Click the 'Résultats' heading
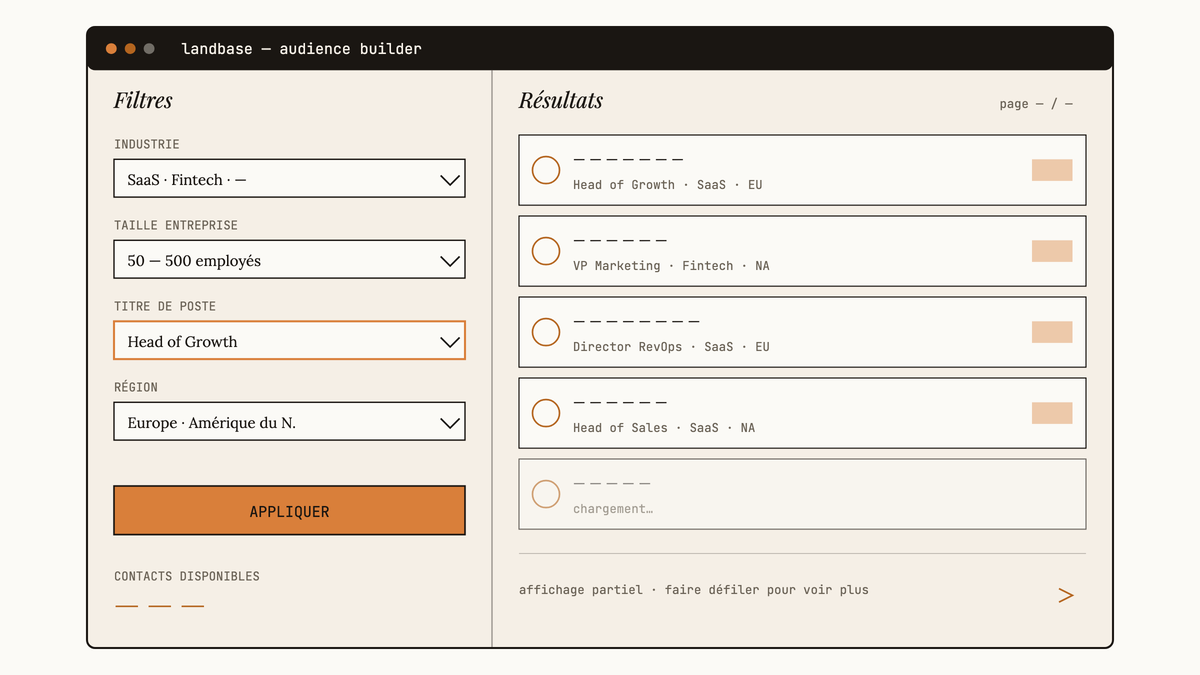This screenshot has width=1200, height=675. point(561,101)
